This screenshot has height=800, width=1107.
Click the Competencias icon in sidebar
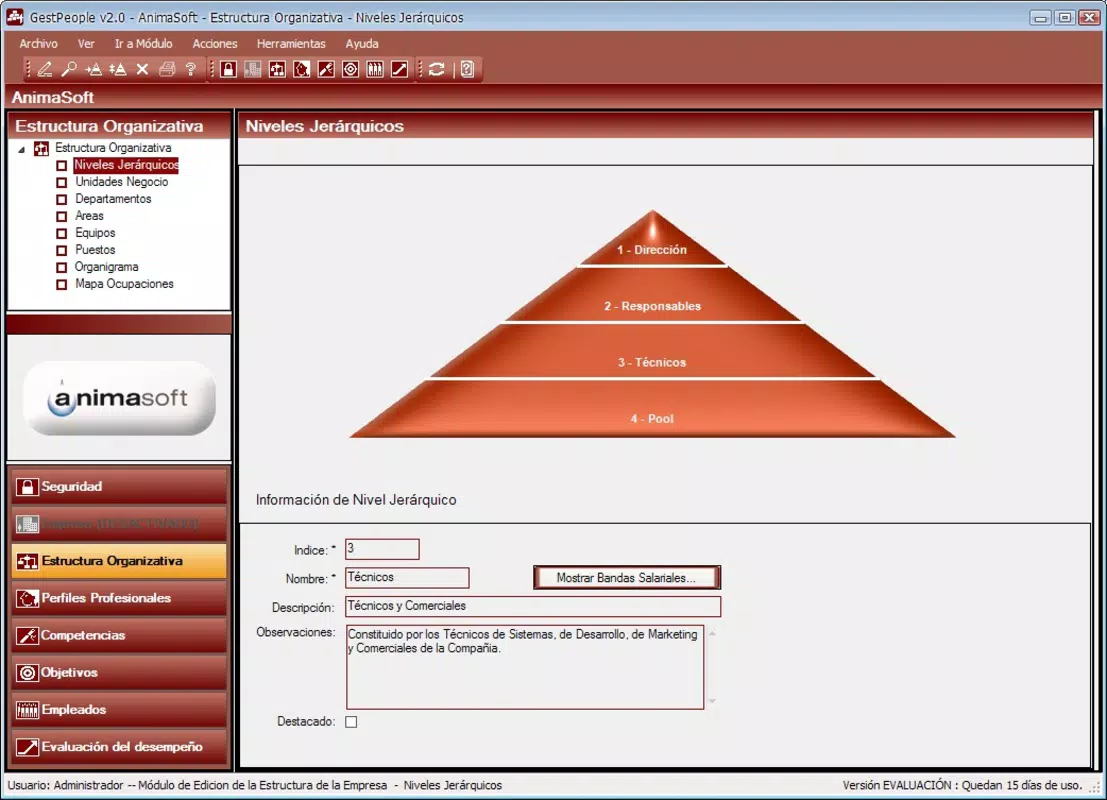(x=27, y=635)
